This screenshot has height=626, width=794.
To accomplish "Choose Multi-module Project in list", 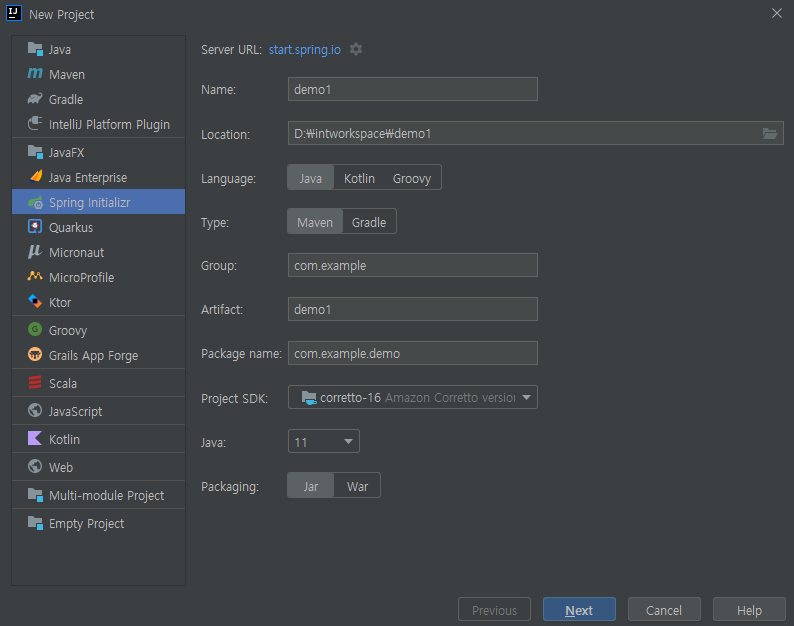I will 99,495.
